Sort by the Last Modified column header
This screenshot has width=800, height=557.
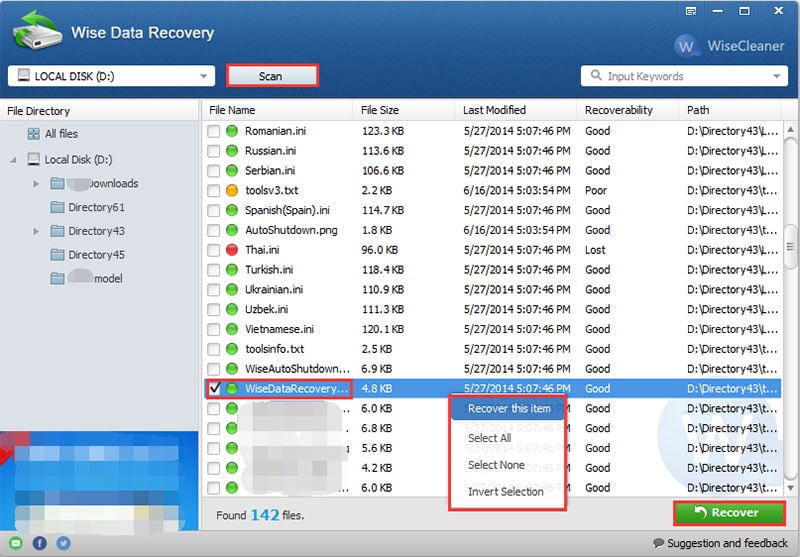tap(516, 110)
